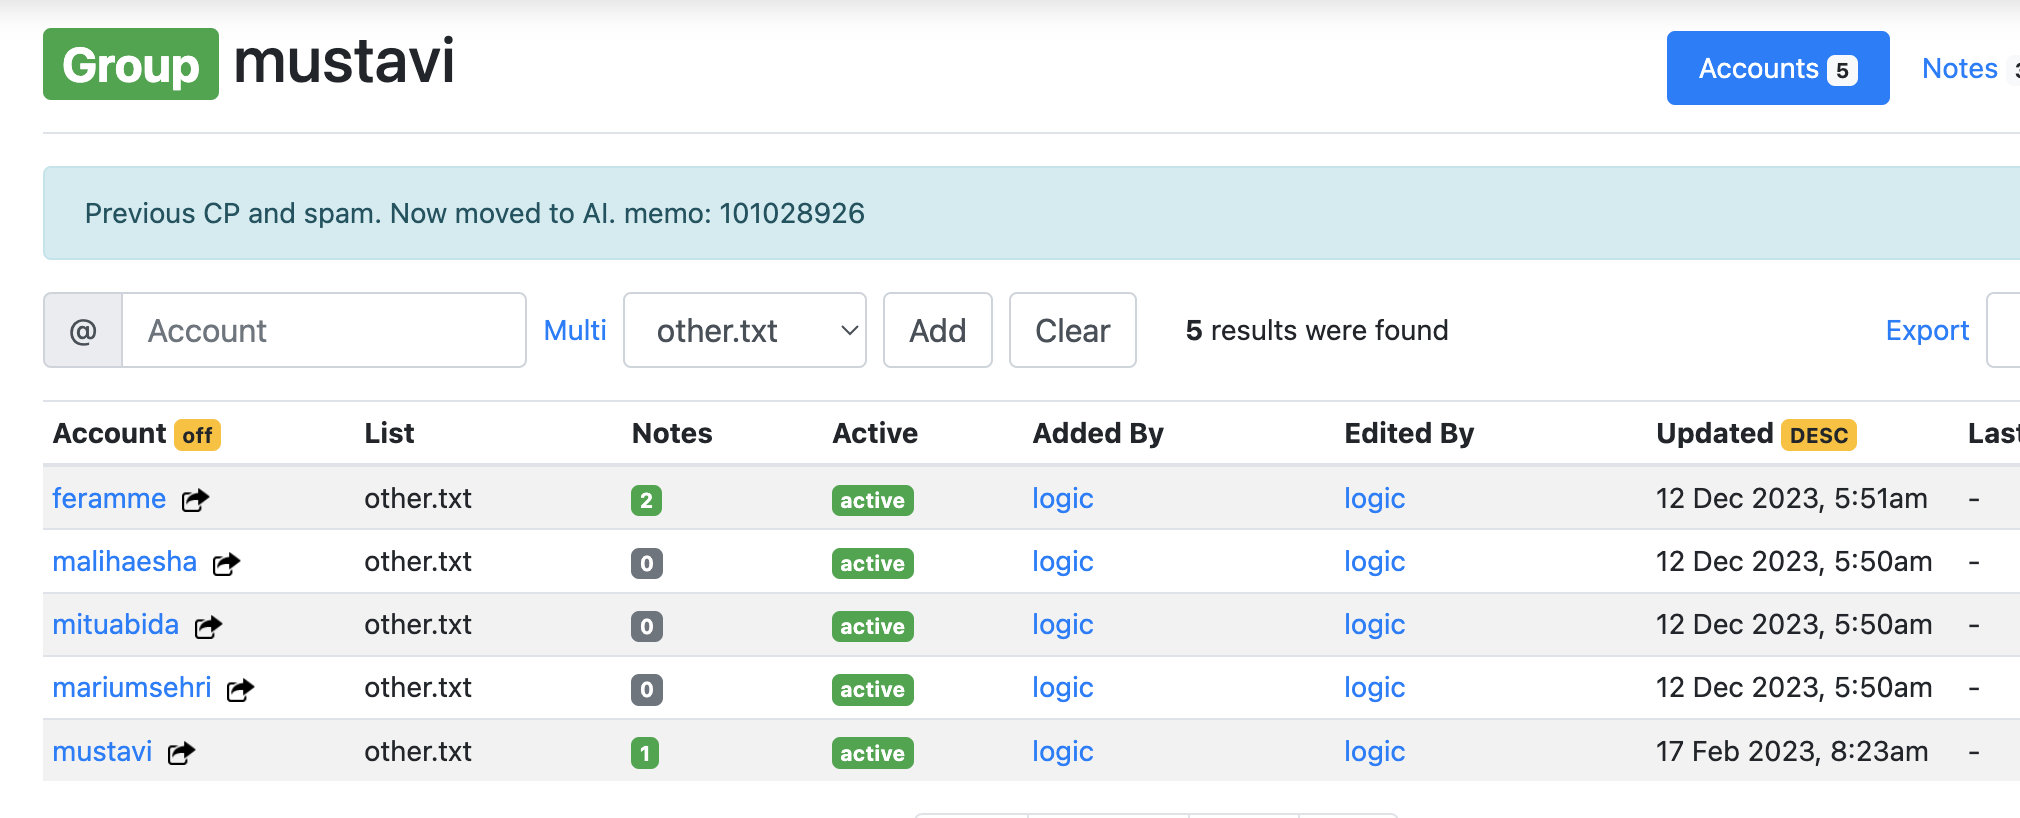Open the feramme account link
Screen dimensions: 2020x818
[x=109, y=498]
